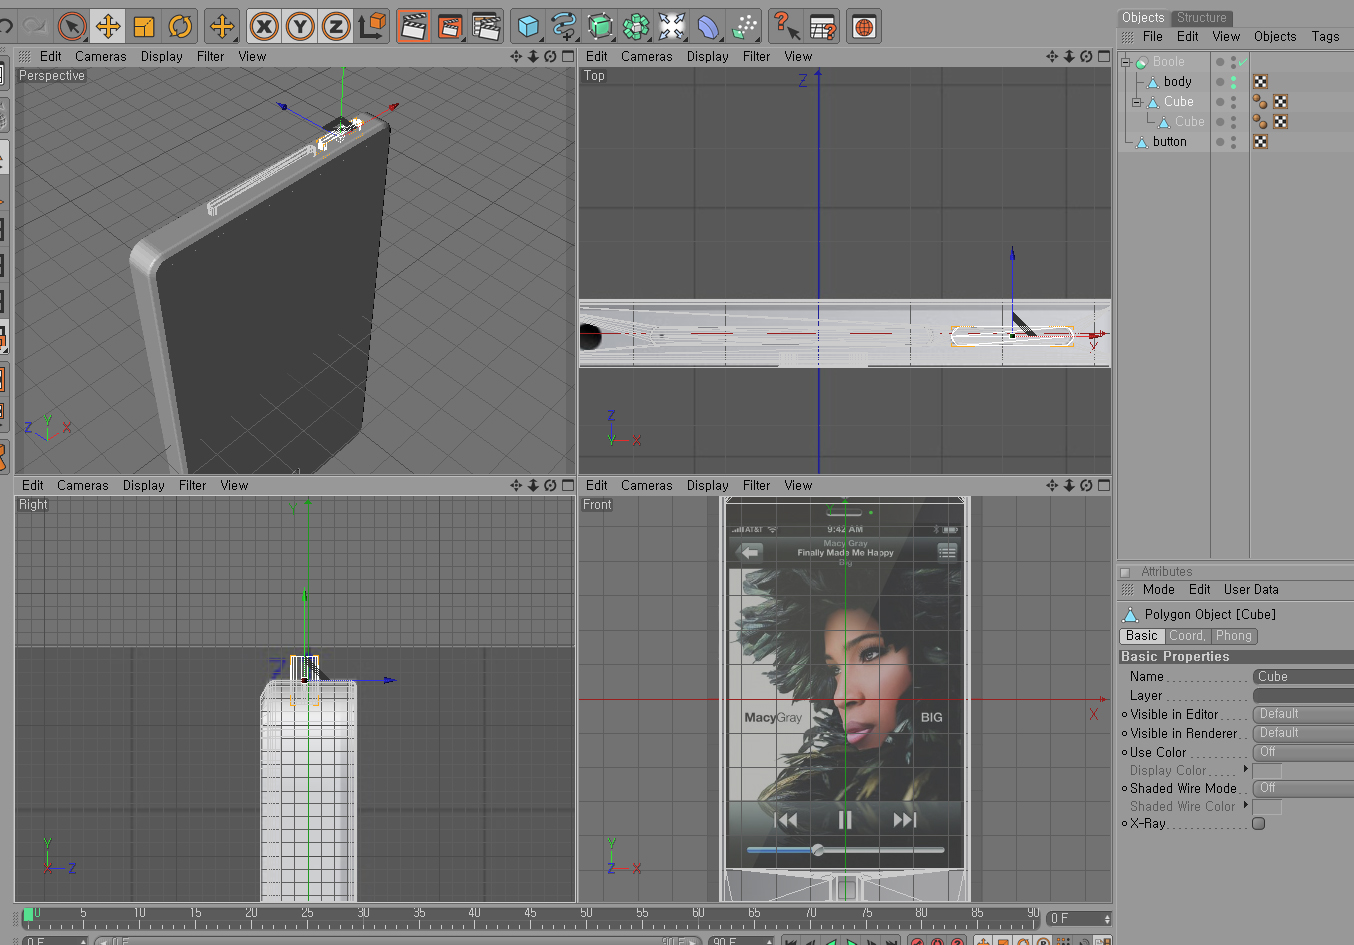This screenshot has width=1354, height=945.
Task: Toggle body visibility dots
Action: click(1233, 82)
